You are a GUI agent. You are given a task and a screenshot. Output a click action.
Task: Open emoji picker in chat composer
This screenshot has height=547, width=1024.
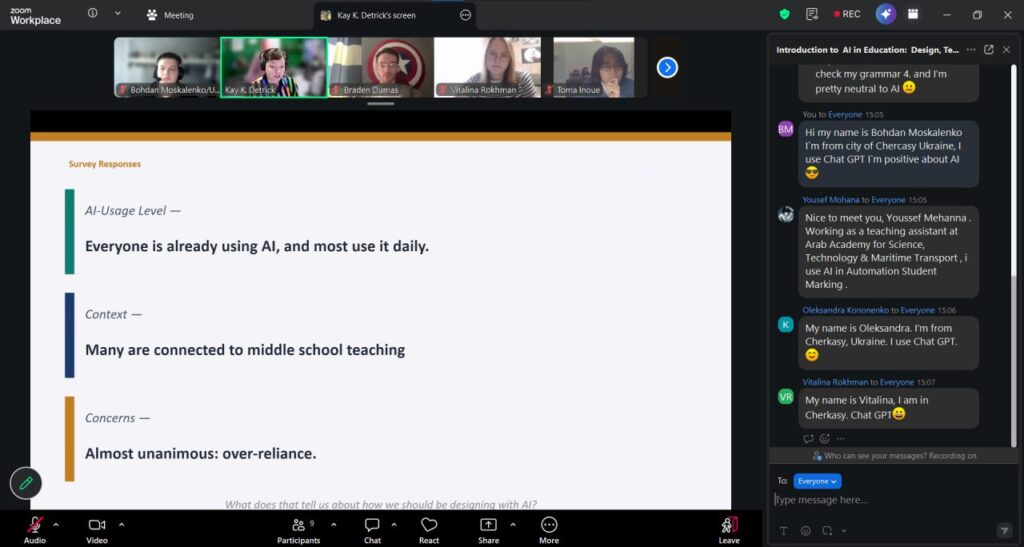[x=805, y=530]
